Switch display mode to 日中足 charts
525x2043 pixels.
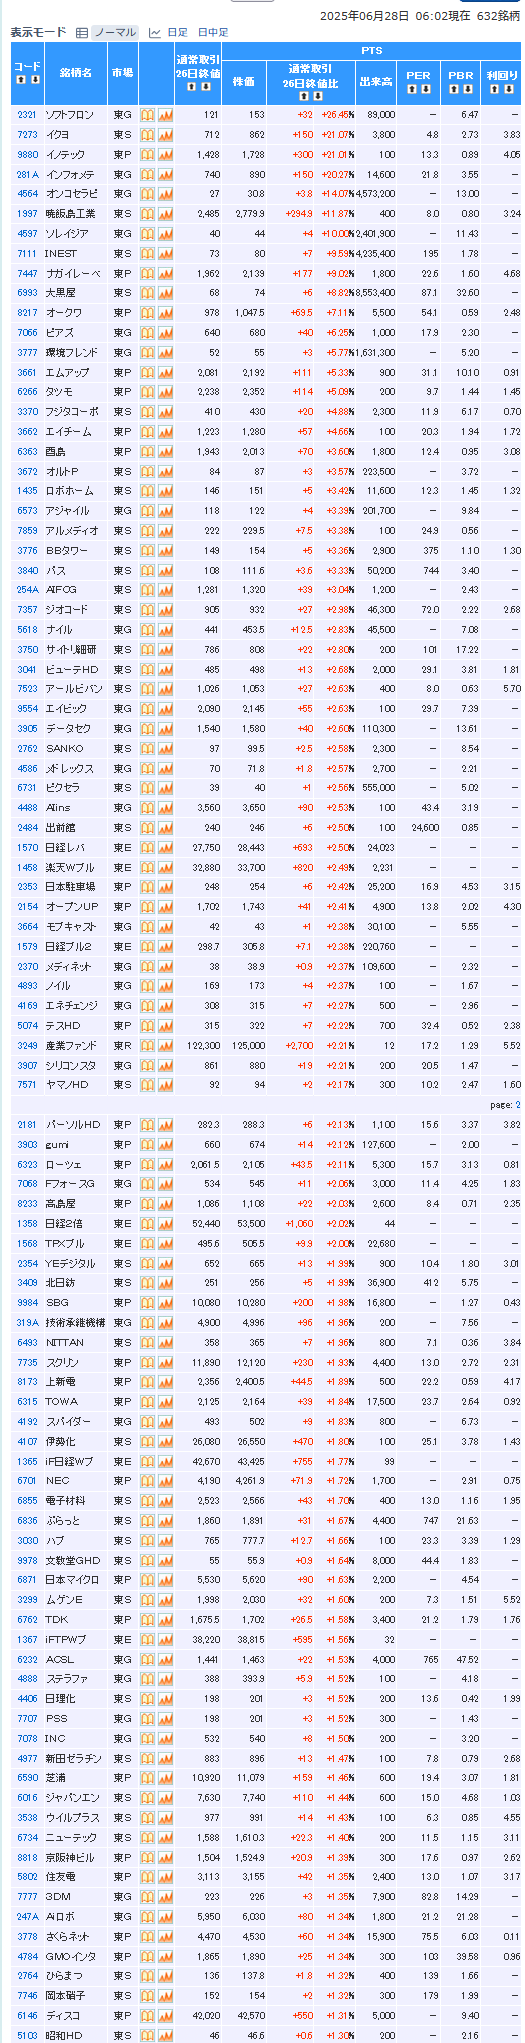point(213,32)
